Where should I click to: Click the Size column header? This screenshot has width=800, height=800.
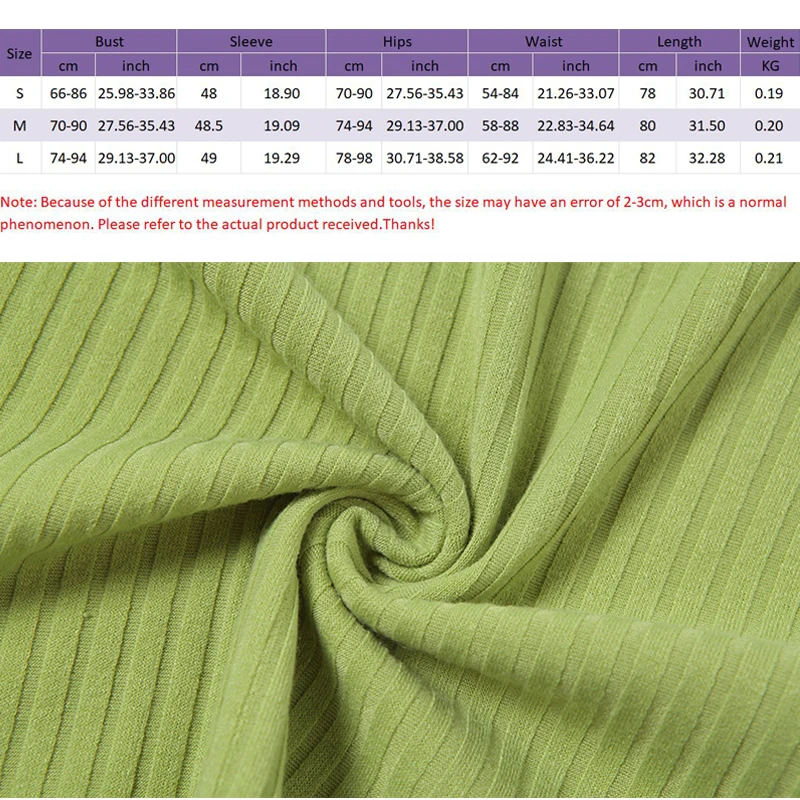[19, 54]
